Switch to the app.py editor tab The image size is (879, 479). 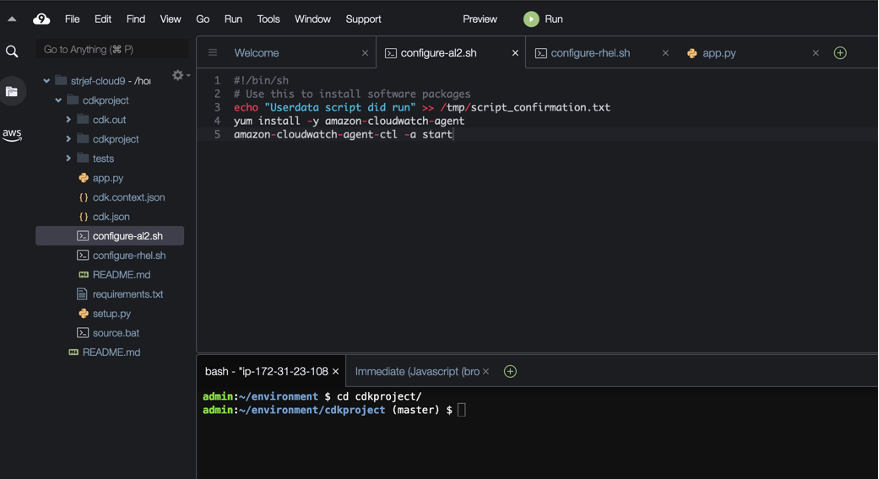tap(719, 53)
